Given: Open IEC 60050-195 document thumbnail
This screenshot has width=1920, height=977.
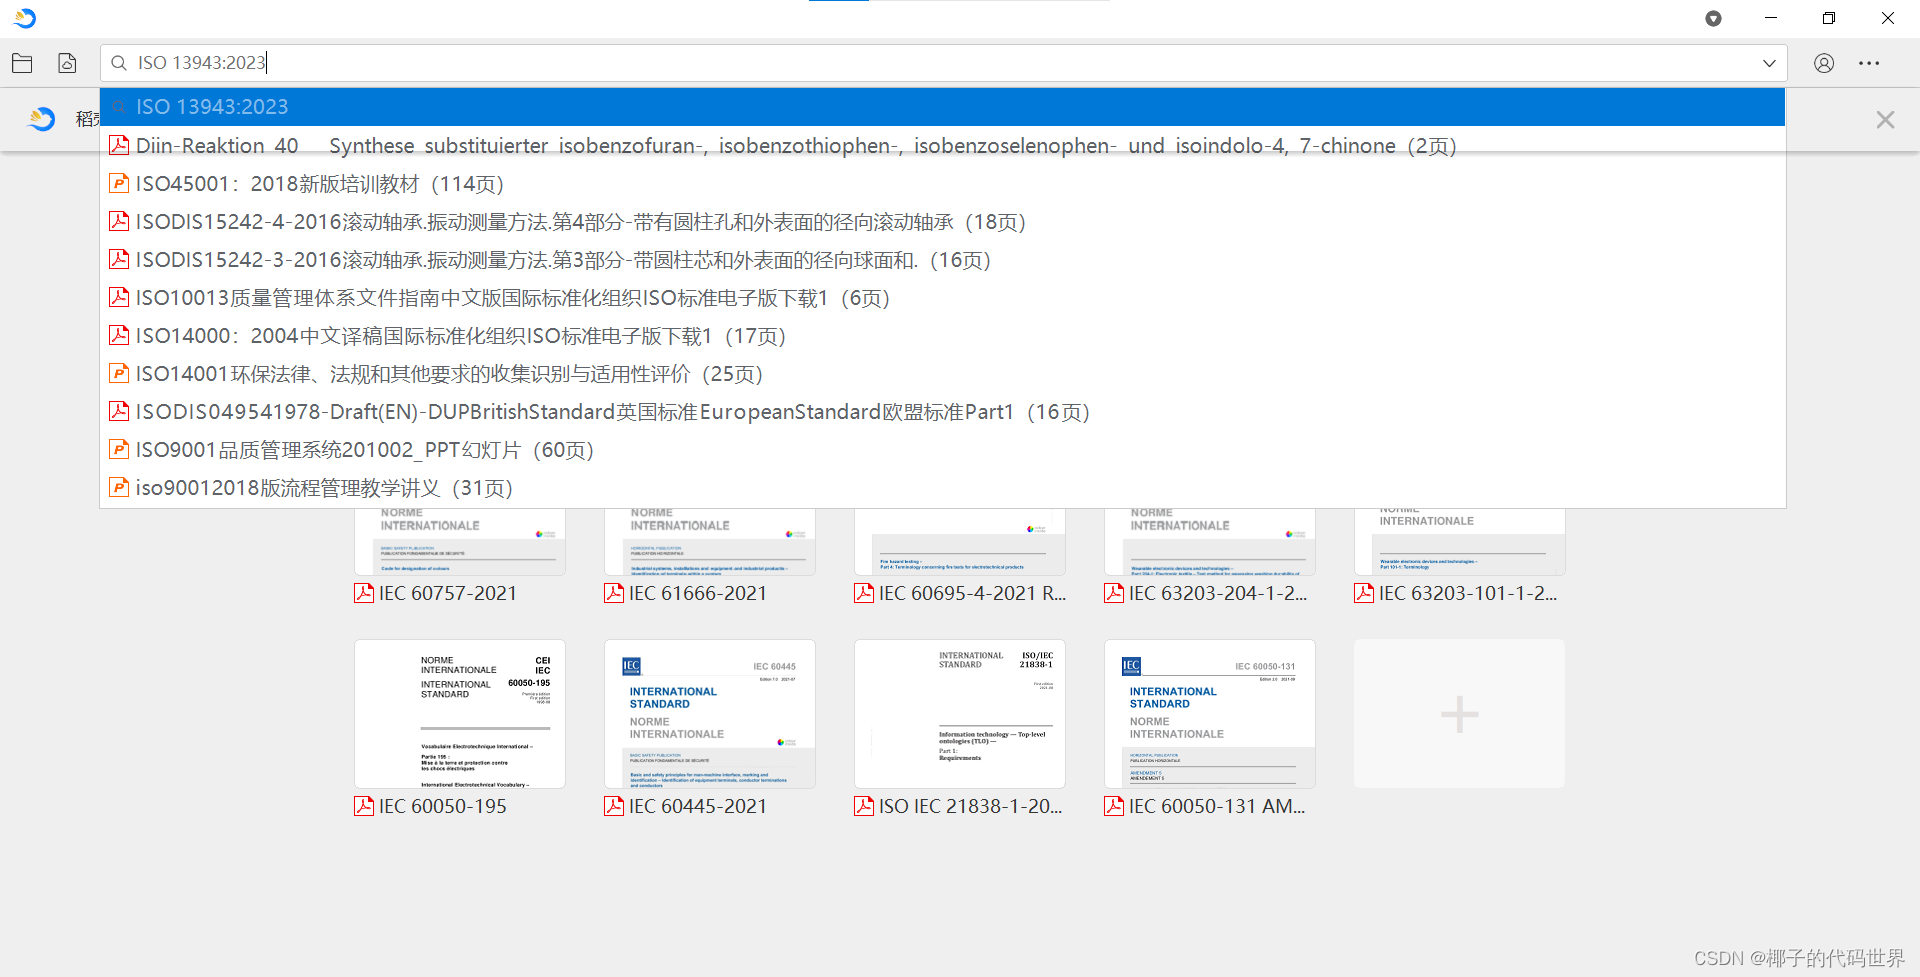Looking at the screenshot, I should pyautogui.click(x=460, y=714).
